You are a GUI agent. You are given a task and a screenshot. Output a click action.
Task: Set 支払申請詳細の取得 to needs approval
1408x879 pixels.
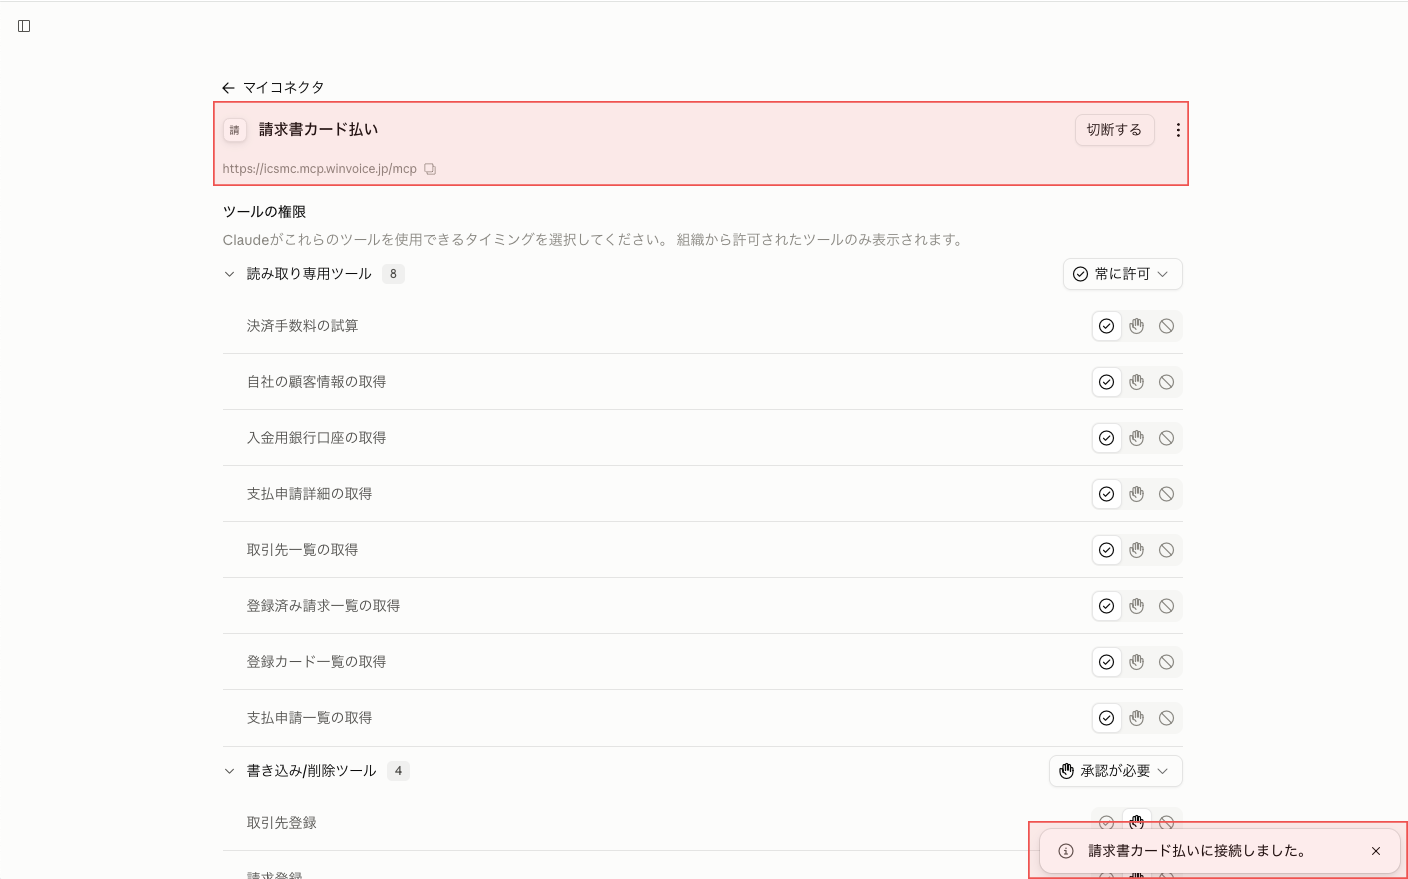pyautogui.click(x=1136, y=494)
